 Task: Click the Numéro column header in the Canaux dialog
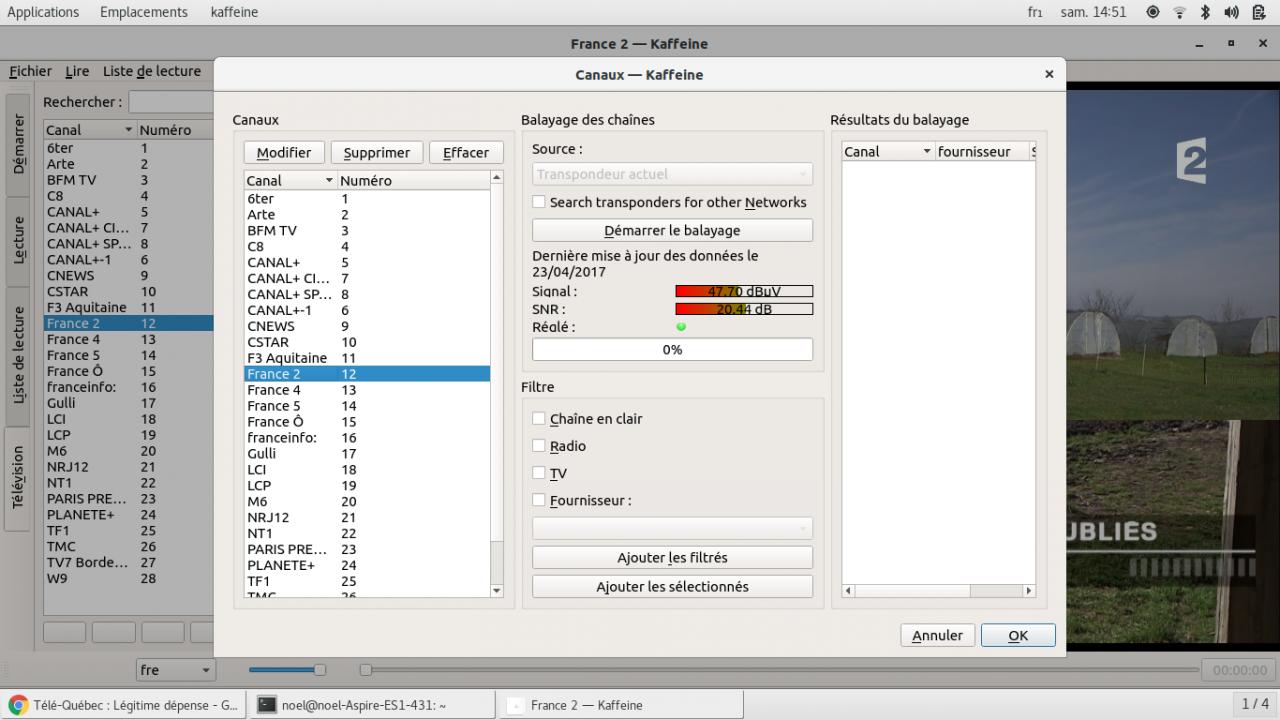tap(413, 181)
